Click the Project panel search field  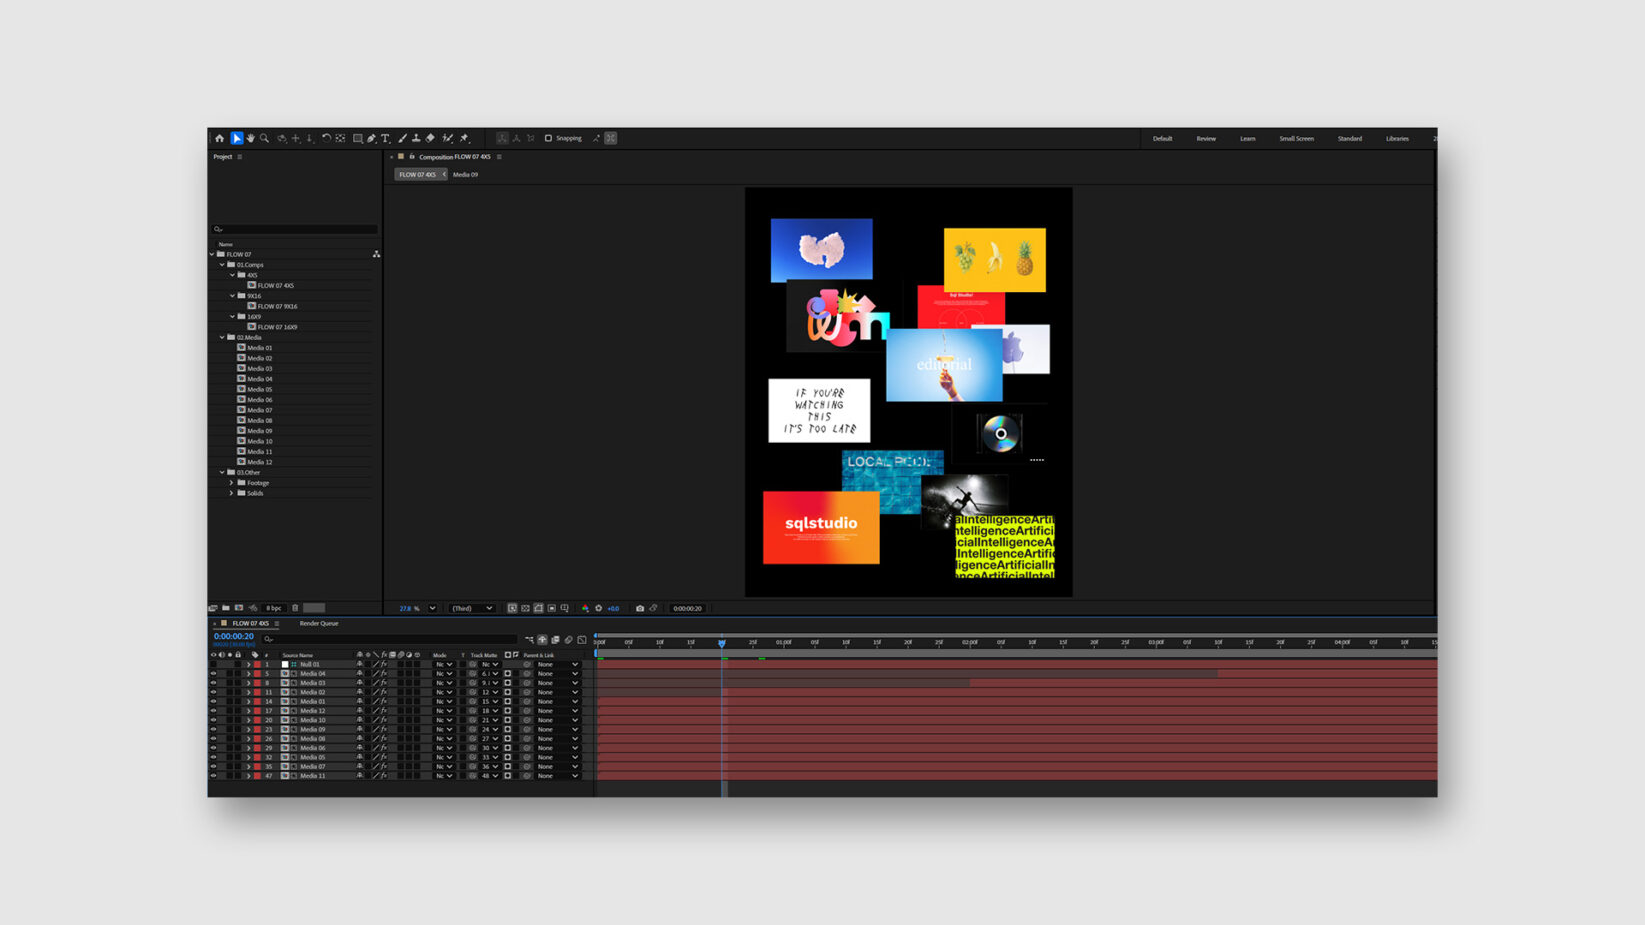[295, 230]
